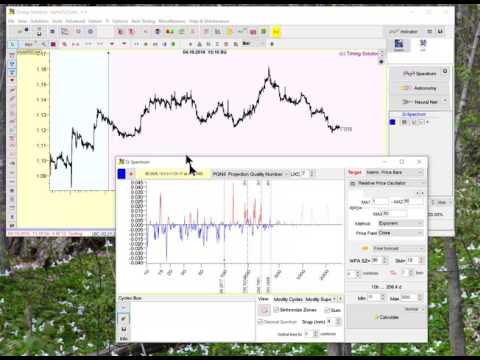This screenshot has width=480, height=360.
Task: Click the Animation button in right panel
Action: point(404,32)
